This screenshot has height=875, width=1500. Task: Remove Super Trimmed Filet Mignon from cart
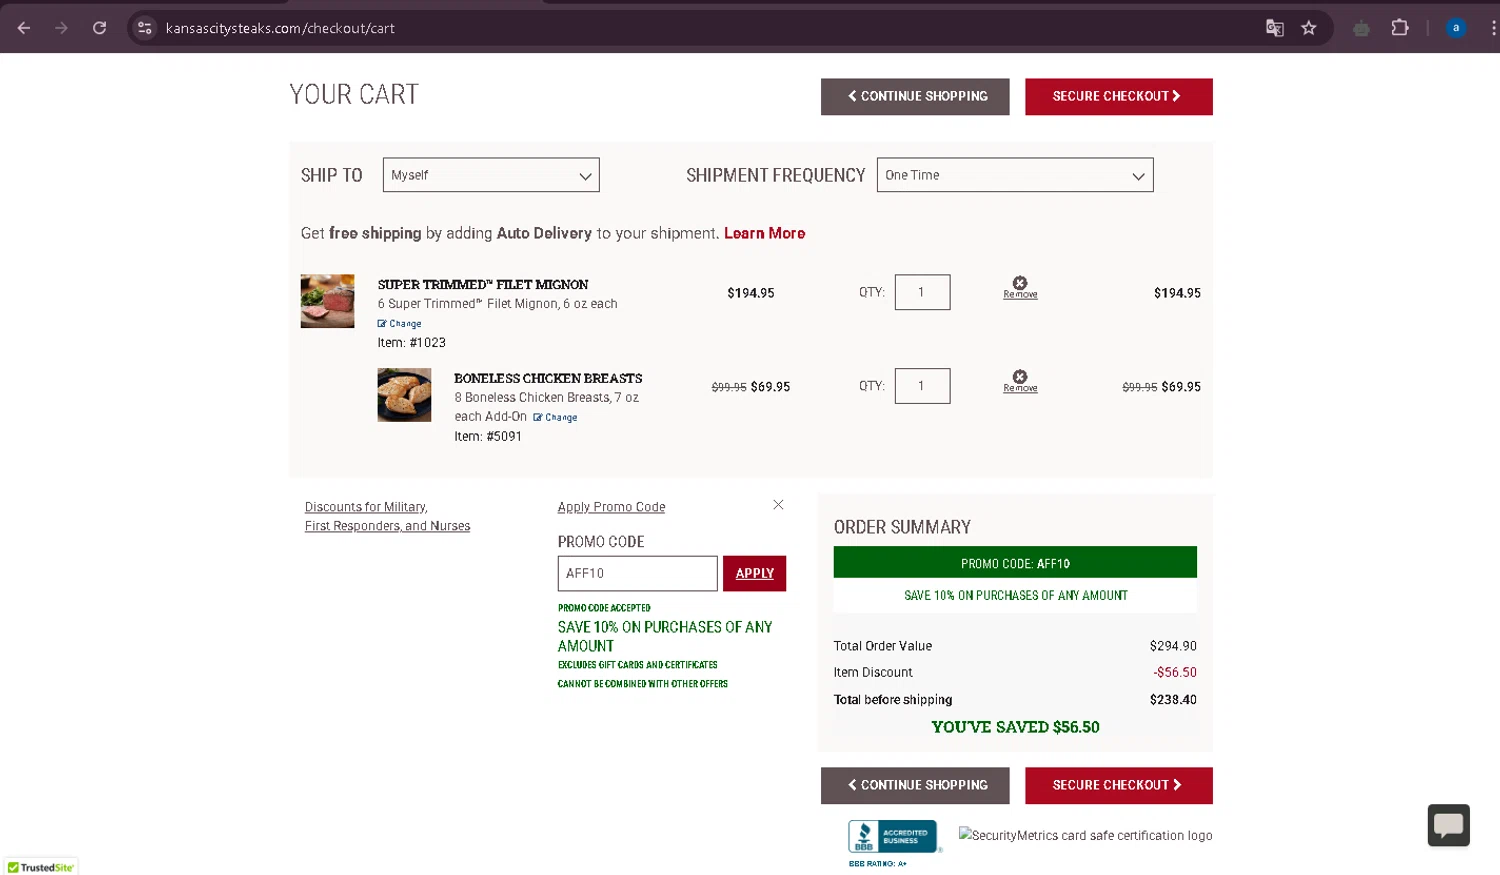[x=1020, y=288]
